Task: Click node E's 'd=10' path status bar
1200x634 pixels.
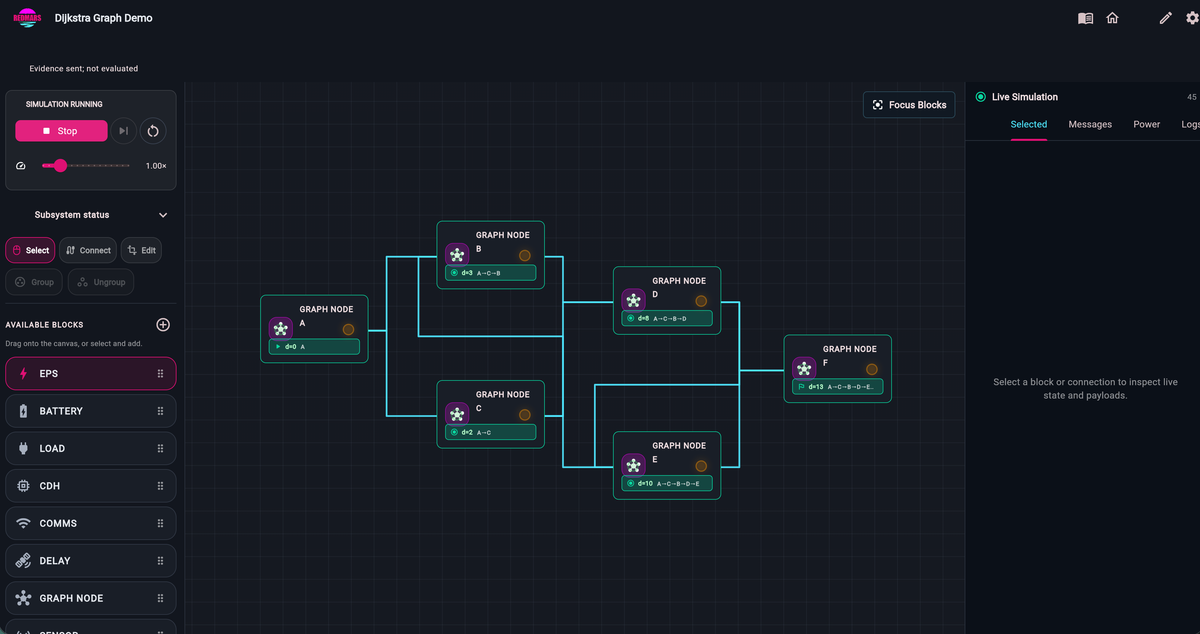Action: tap(667, 484)
